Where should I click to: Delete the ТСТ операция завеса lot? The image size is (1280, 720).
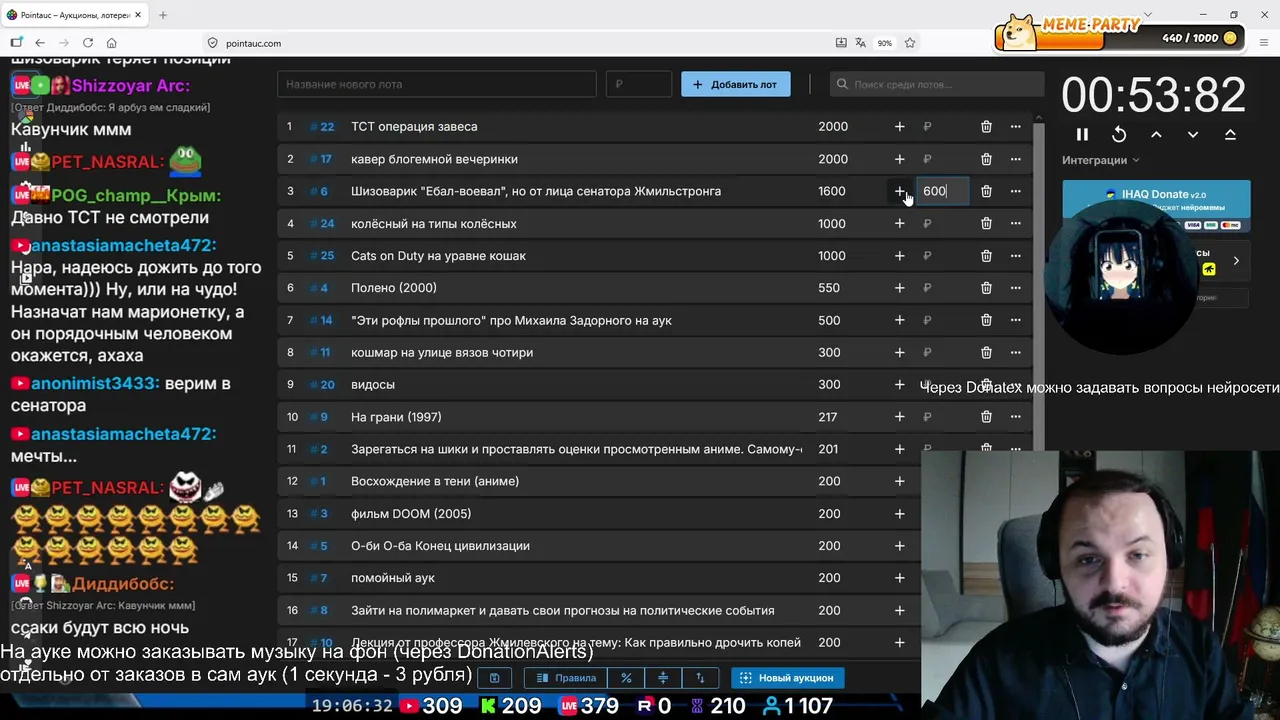(986, 126)
